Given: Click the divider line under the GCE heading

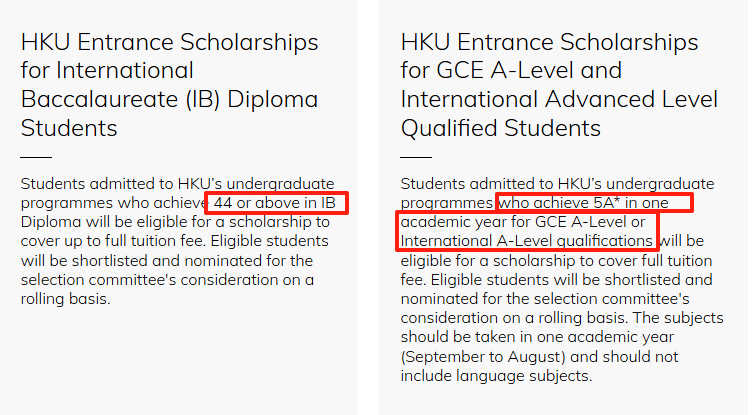Looking at the screenshot, I should 416,157.
